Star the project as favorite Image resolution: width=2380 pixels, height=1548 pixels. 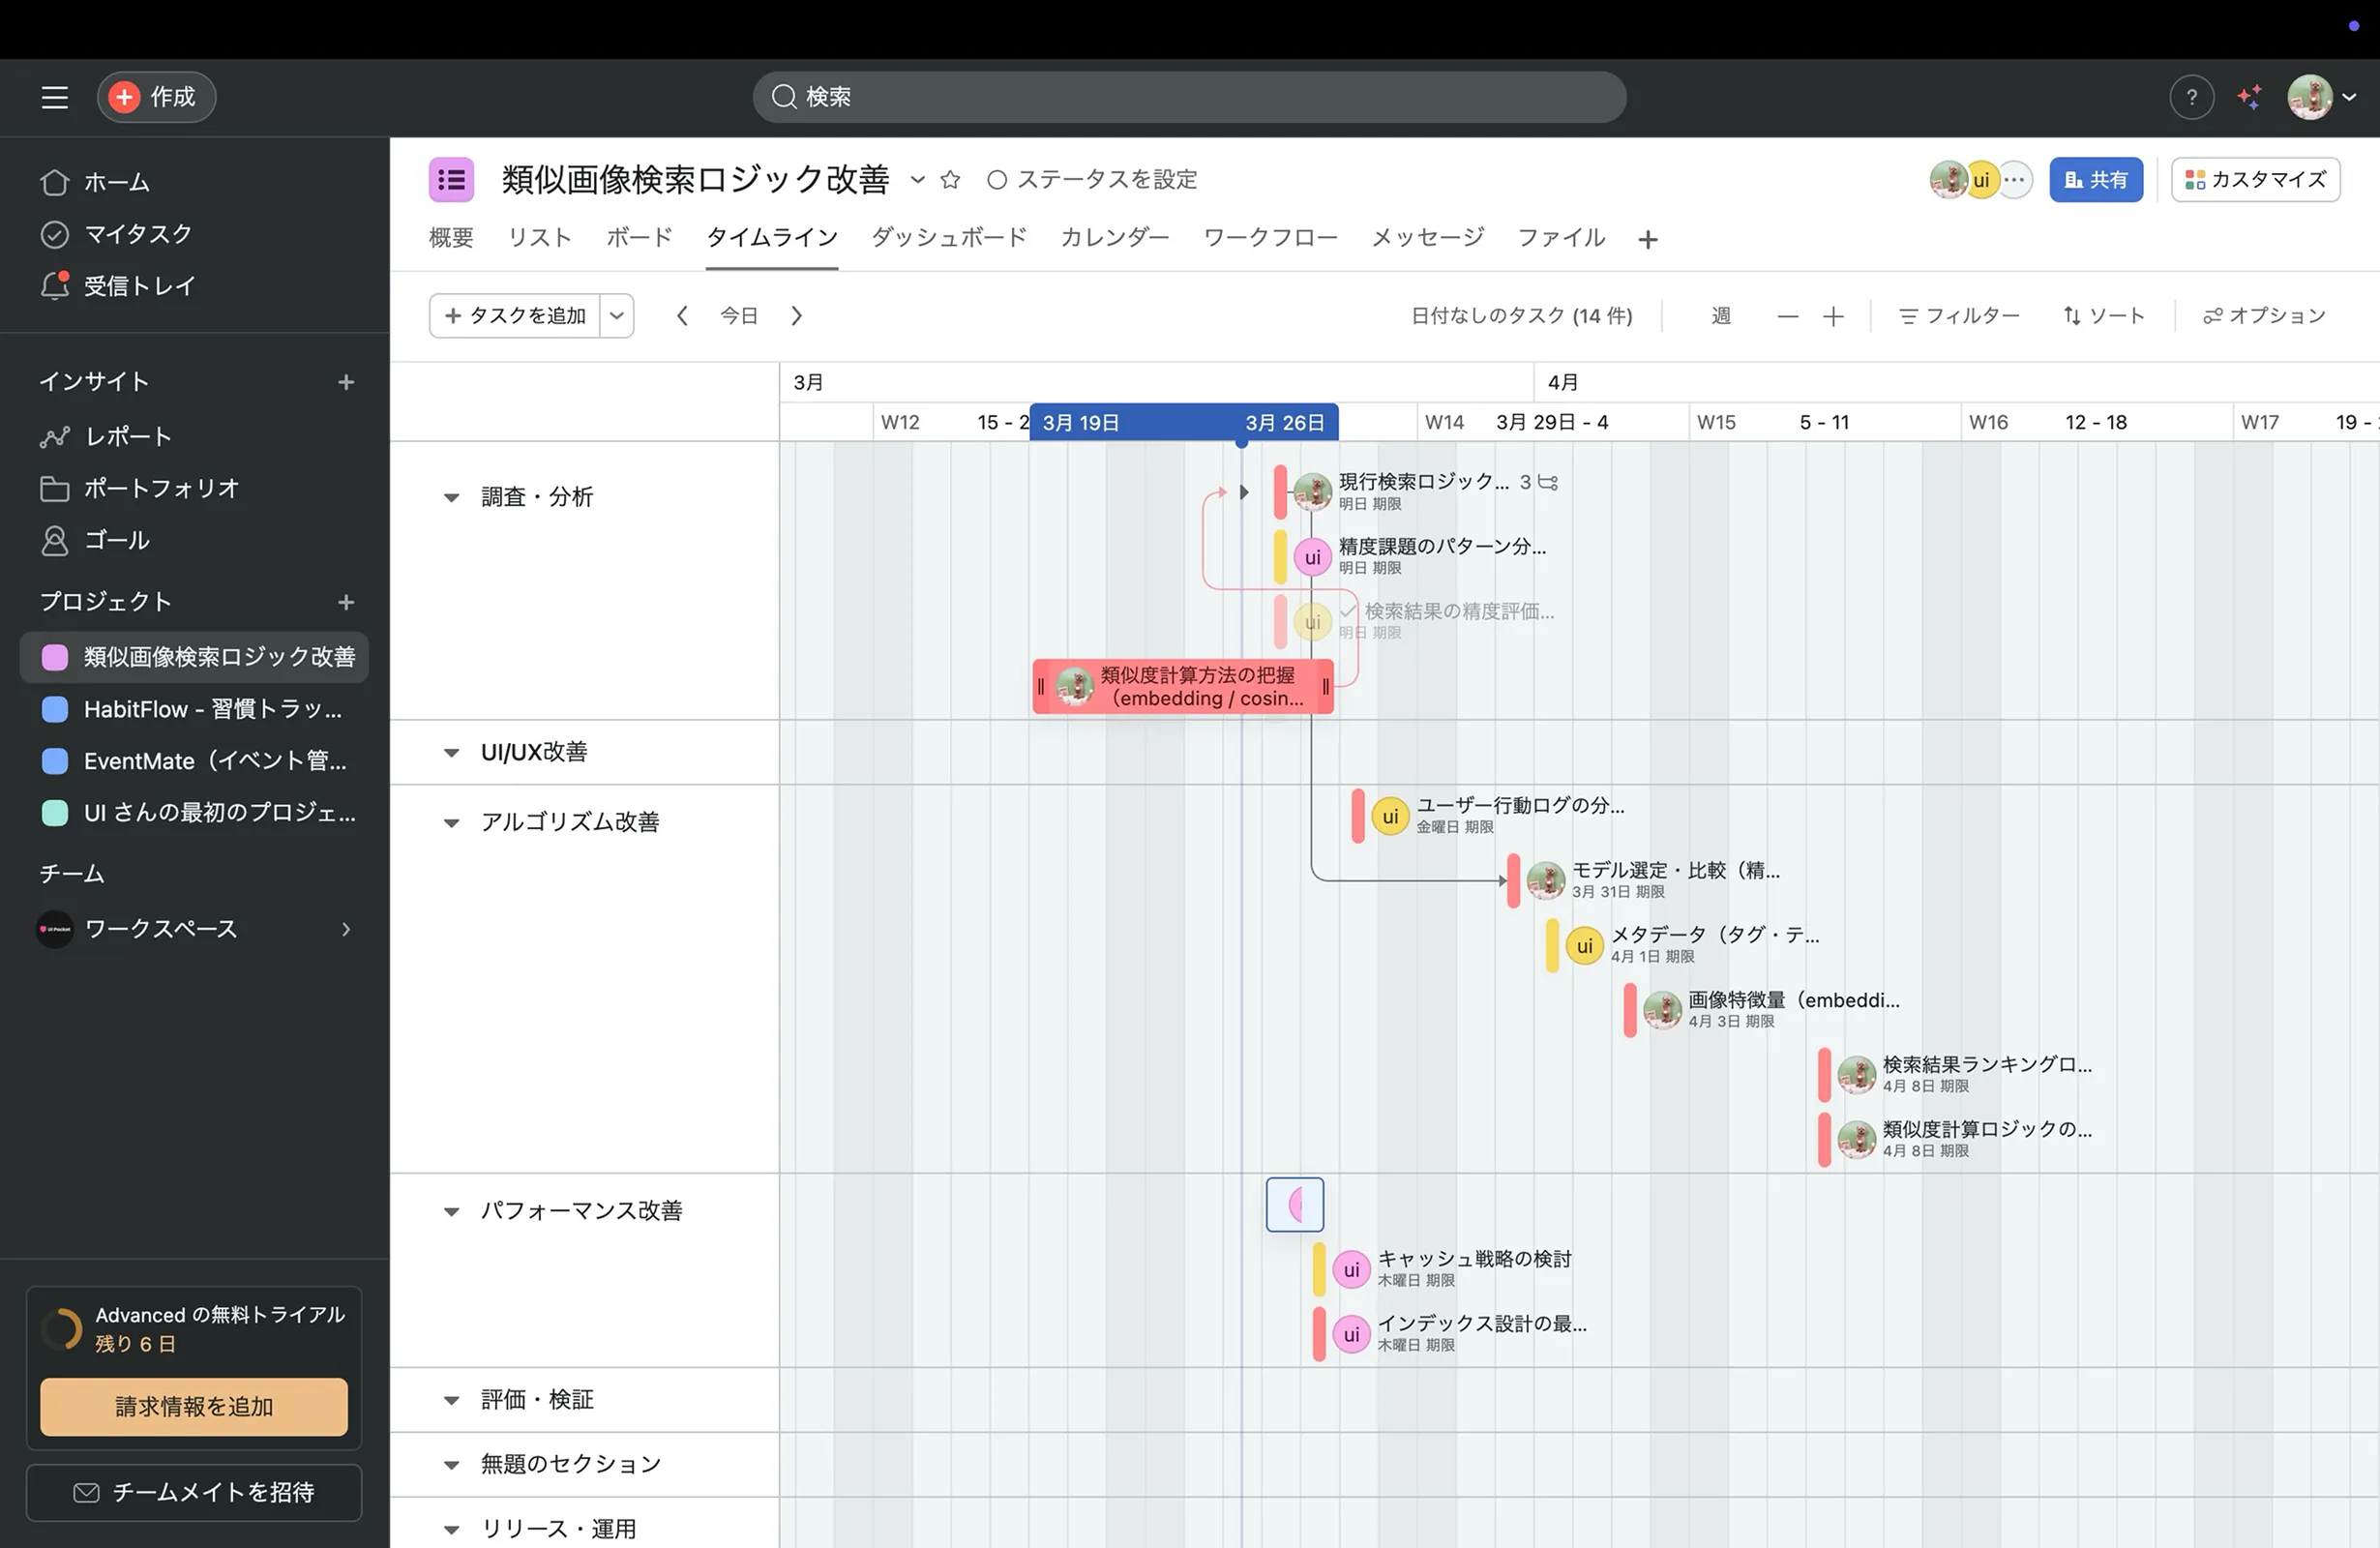point(950,180)
